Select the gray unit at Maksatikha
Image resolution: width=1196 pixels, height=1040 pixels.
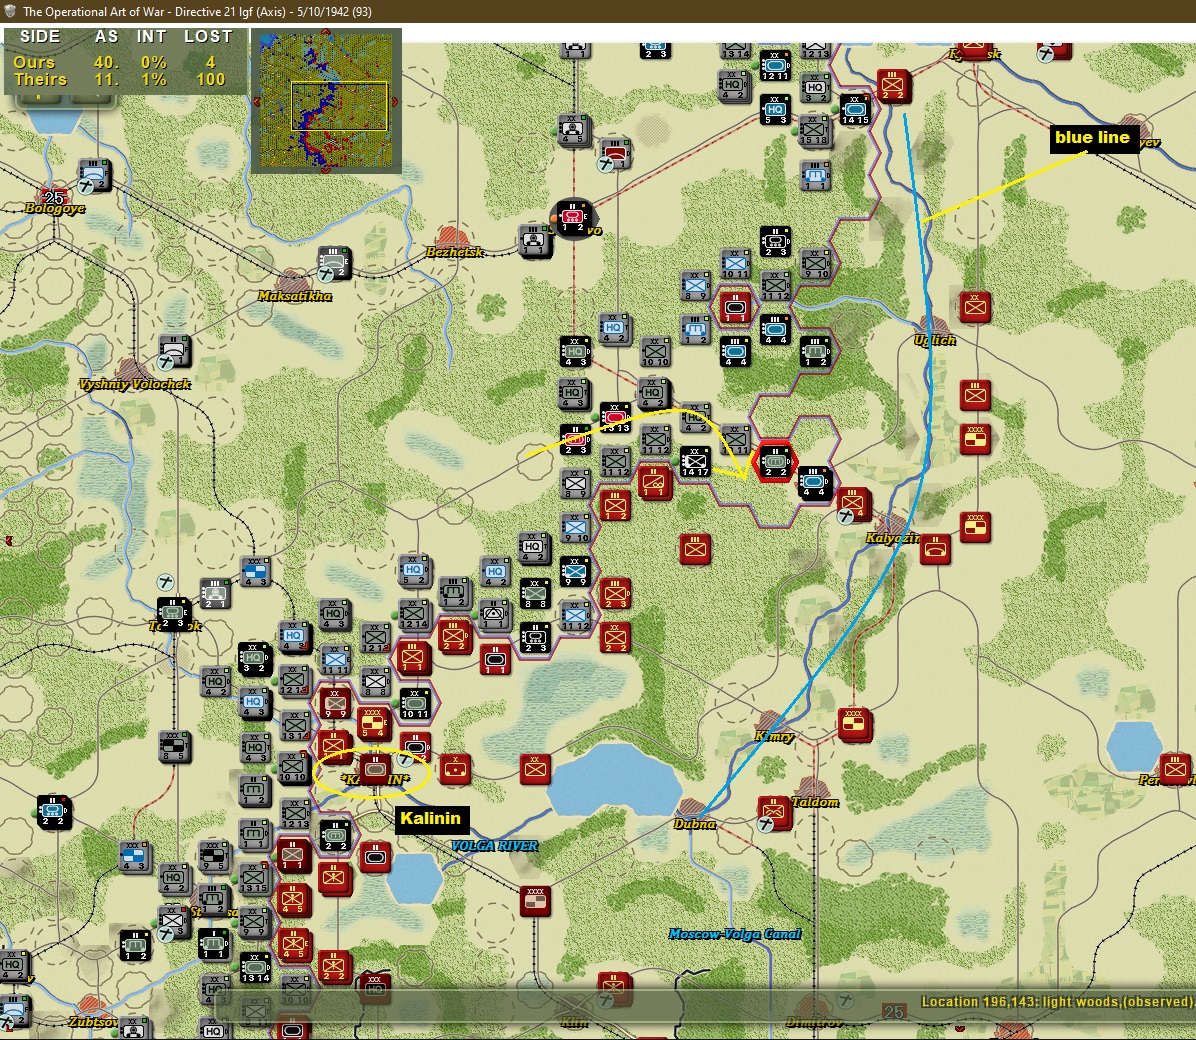click(334, 262)
